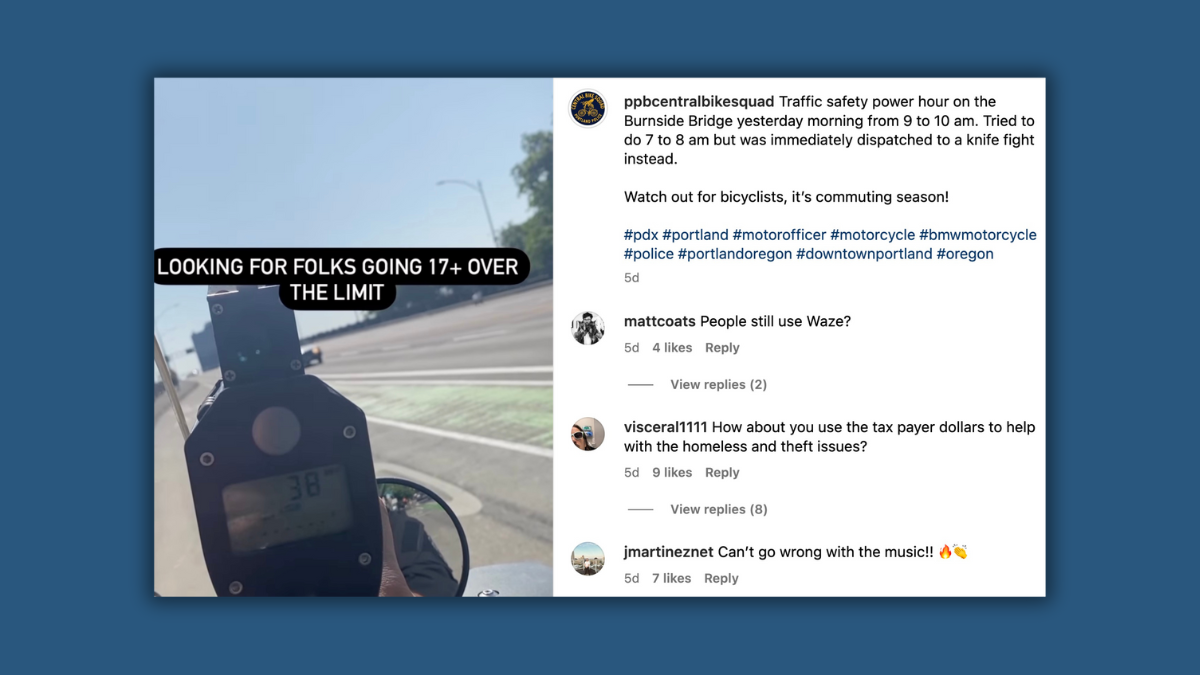Expand View replies (8) under taxpayer comment
1200x675 pixels.
pos(718,509)
